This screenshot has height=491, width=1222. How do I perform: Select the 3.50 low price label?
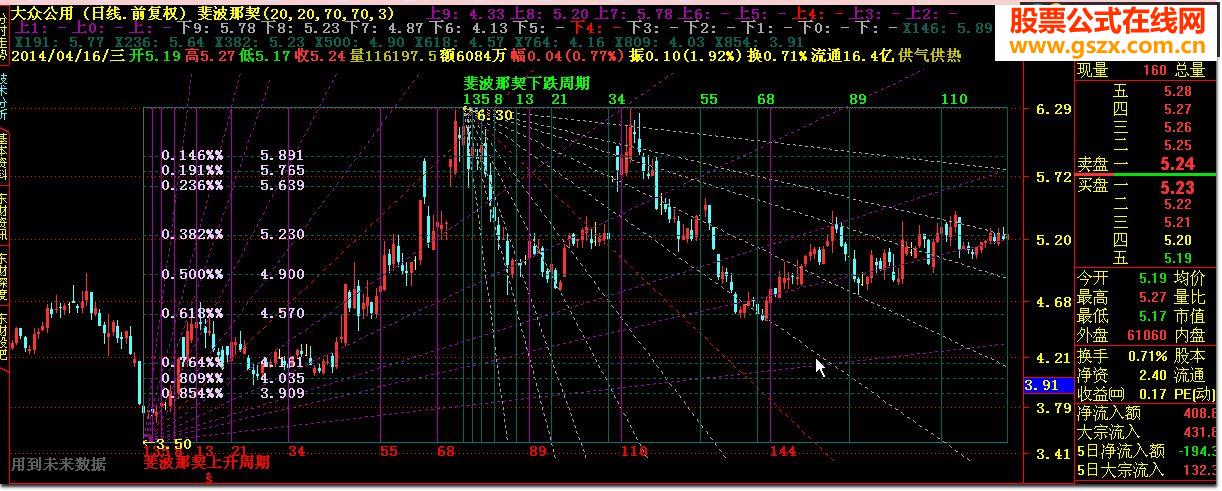tap(172, 443)
